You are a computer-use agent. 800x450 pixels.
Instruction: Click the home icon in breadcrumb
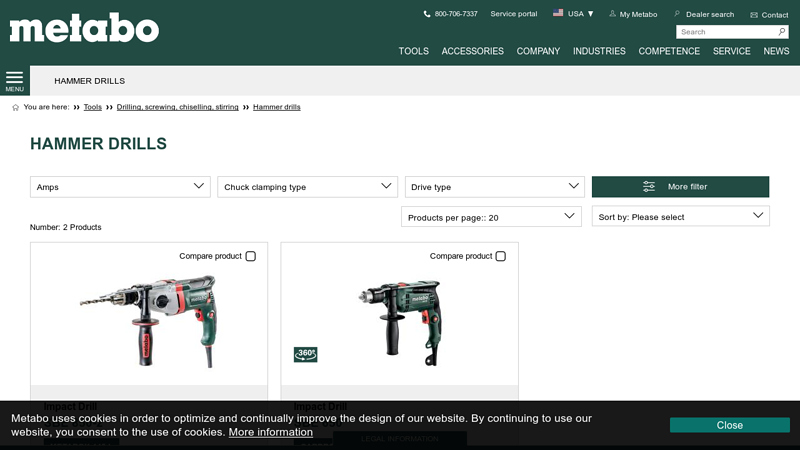coord(15,107)
